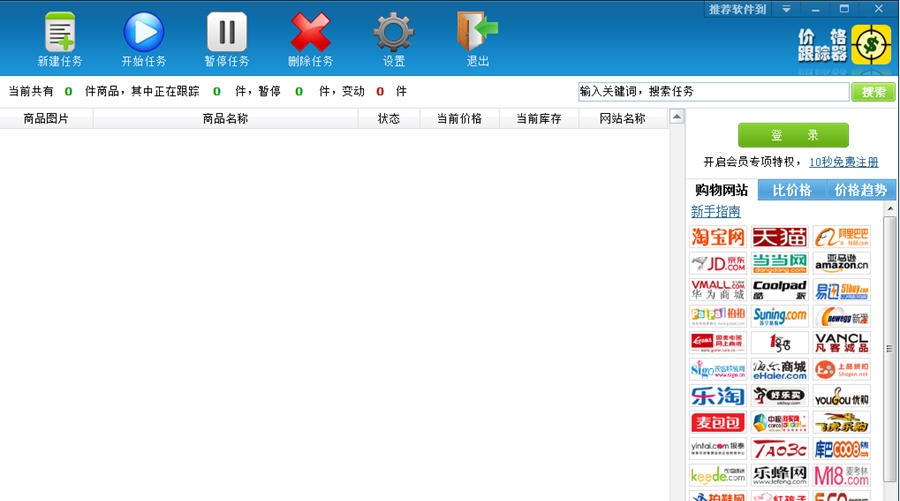Open the 当当网 dangdang logo
Image resolution: width=900 pixels, height=501 pixels.
tap(779, 263)
